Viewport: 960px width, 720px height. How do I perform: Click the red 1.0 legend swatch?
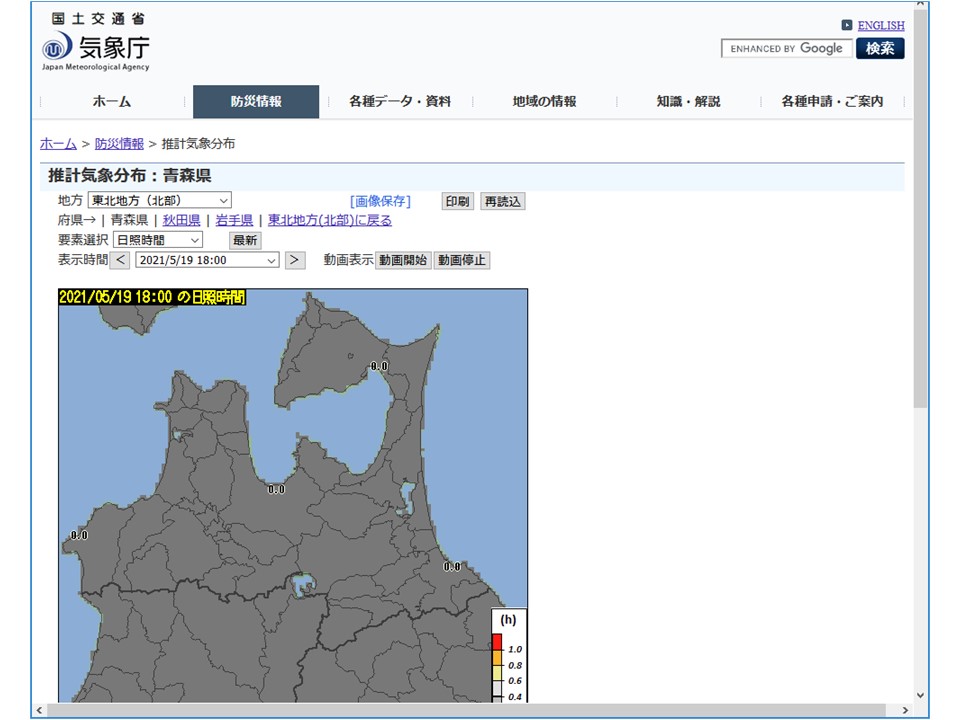497,642
